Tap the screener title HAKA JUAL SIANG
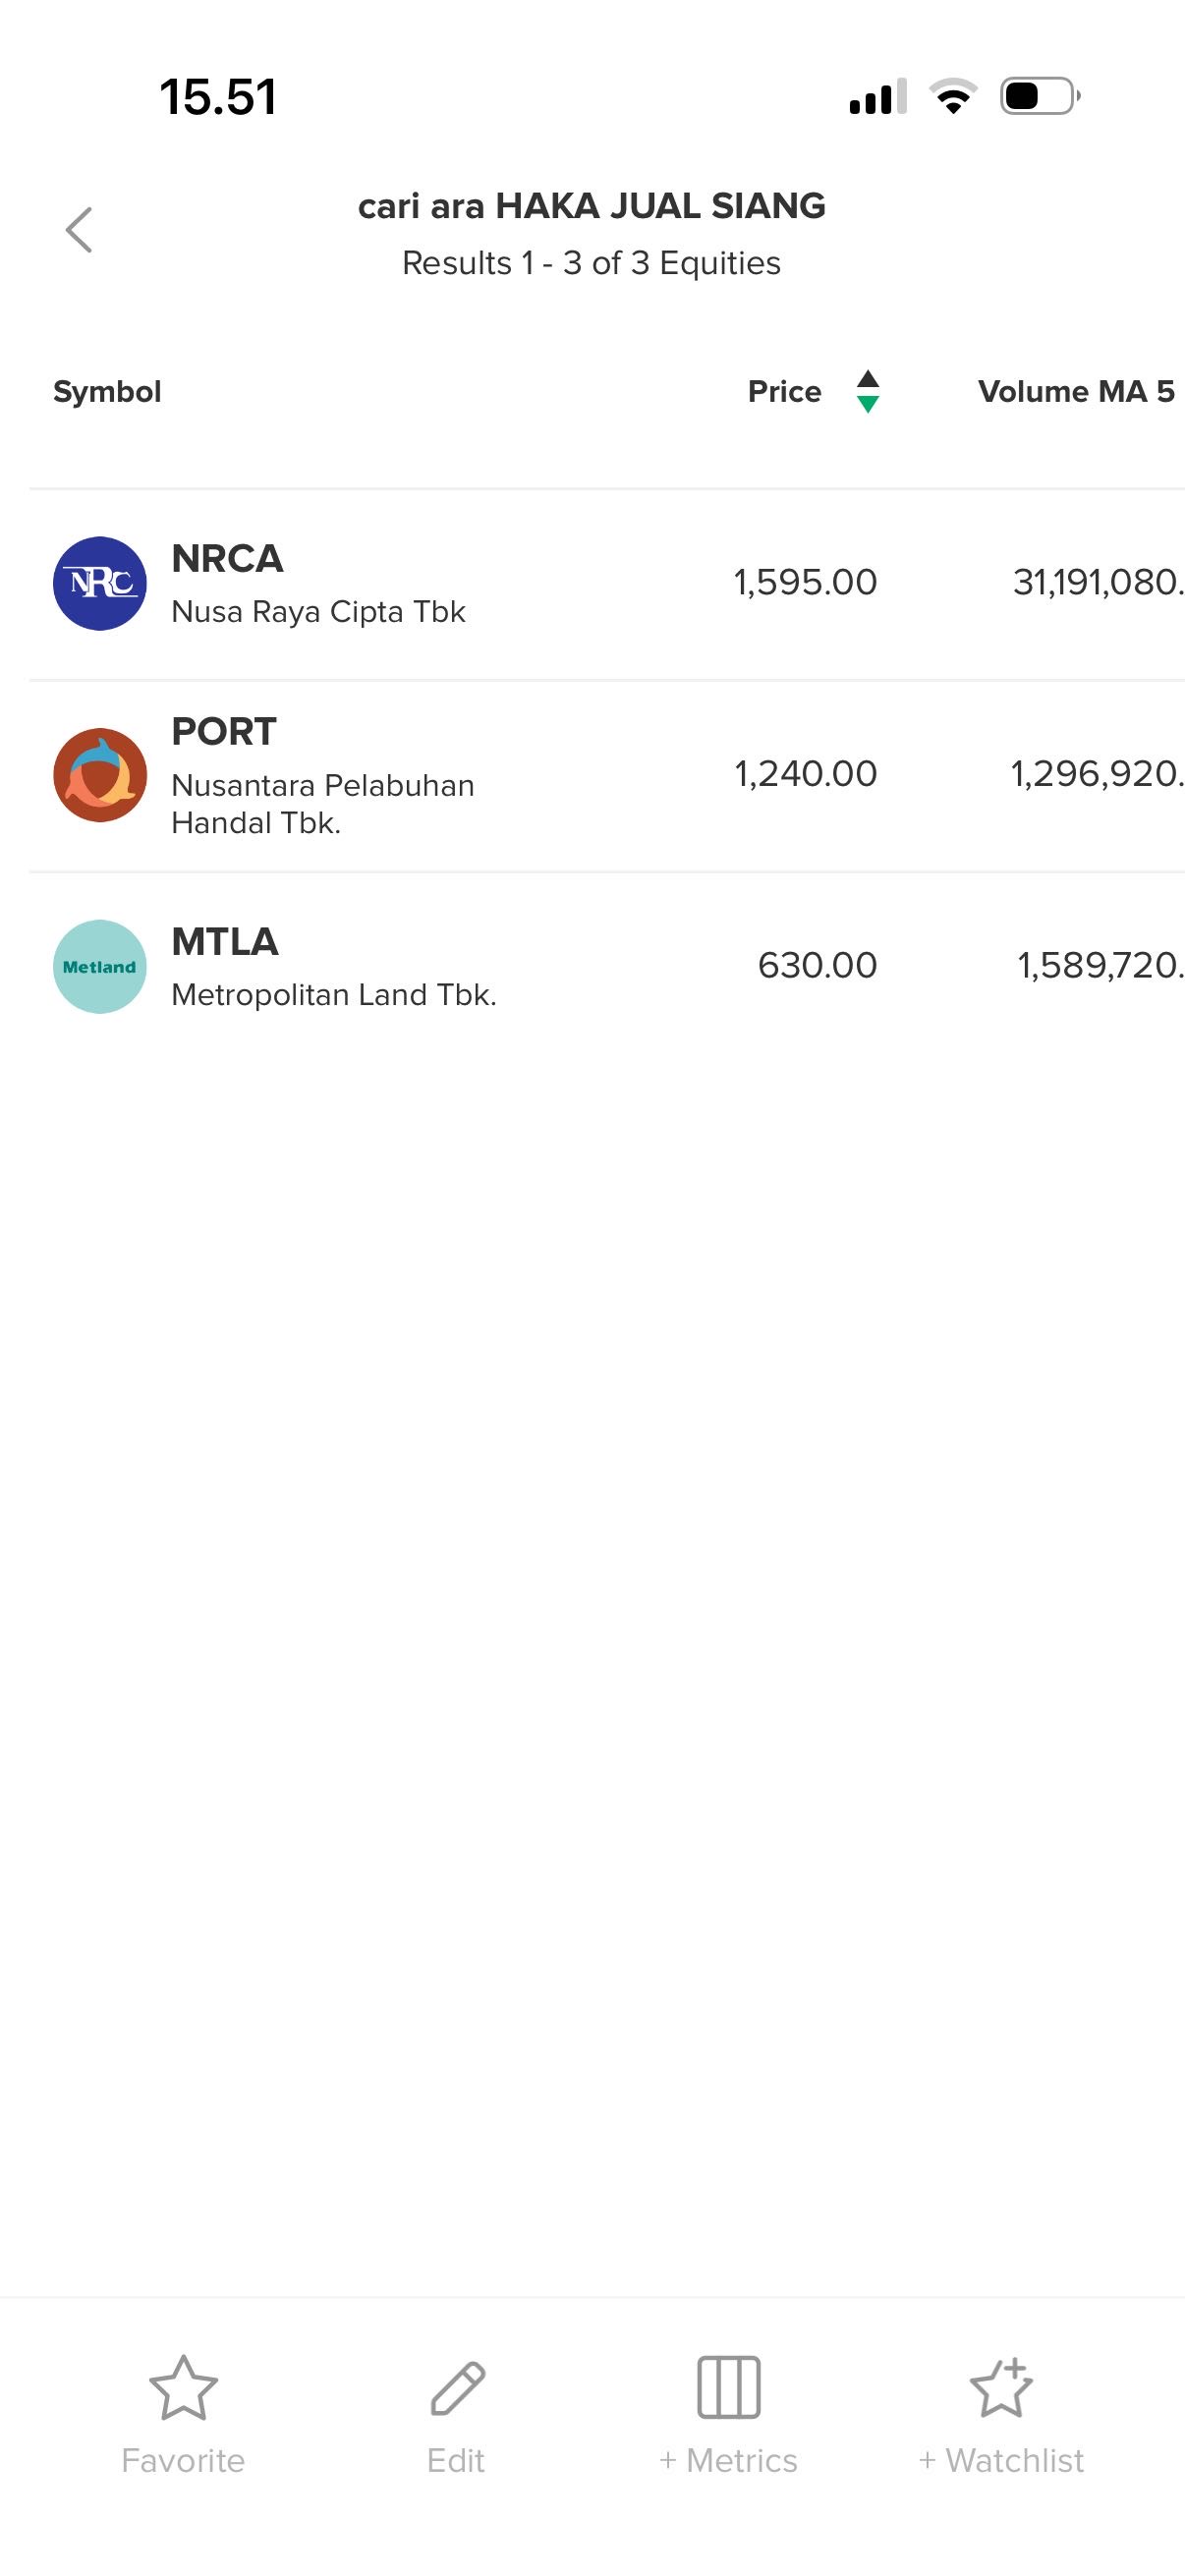 [592, 206]
